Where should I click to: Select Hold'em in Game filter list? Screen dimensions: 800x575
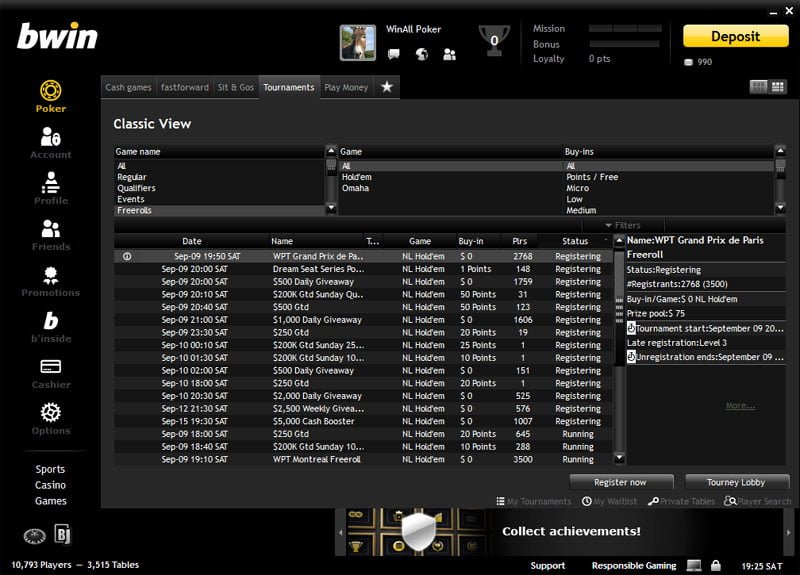pyautogui.click(x=450, y=177)
